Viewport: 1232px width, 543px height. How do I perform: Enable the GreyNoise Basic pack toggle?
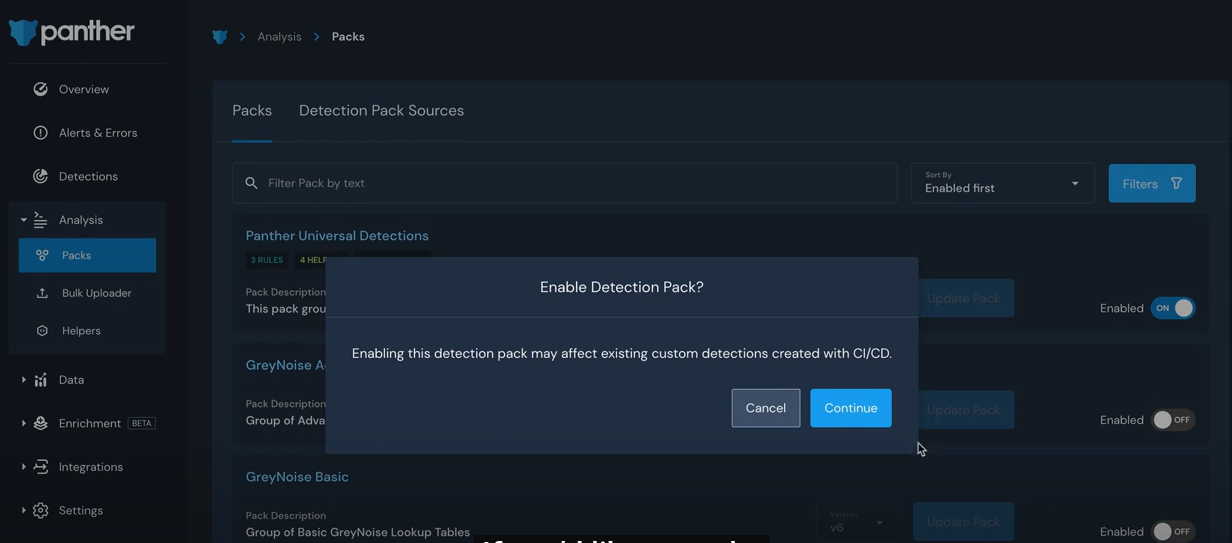[x=1172, y=531]
